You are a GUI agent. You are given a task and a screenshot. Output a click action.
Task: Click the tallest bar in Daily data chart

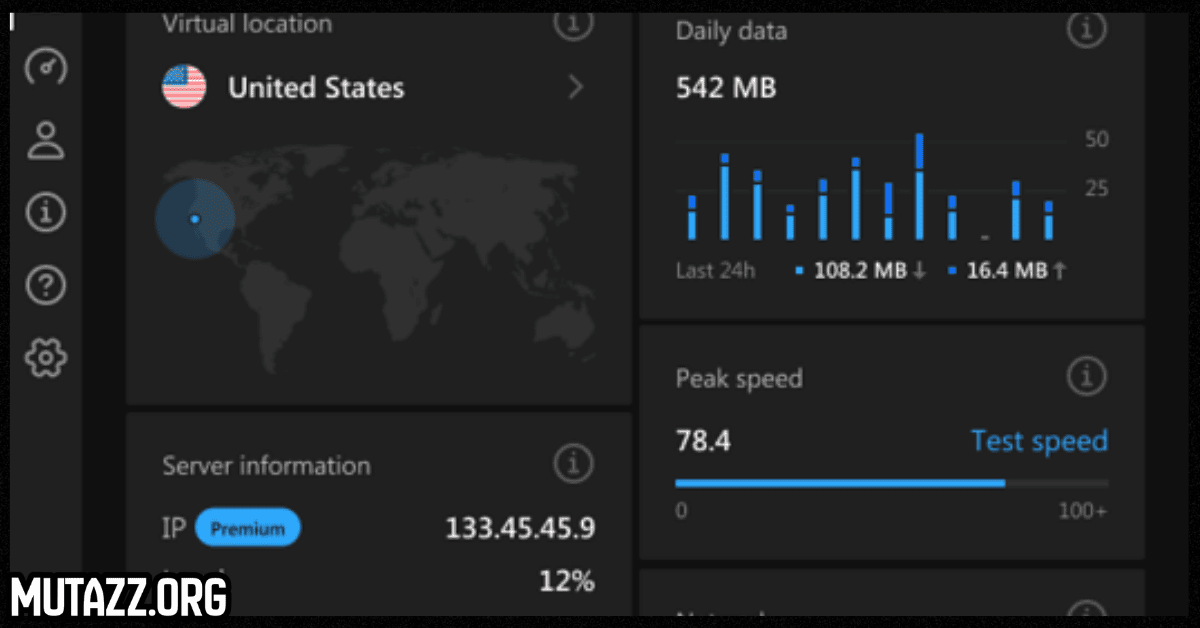pyautogui.click(x=919, y=187)
